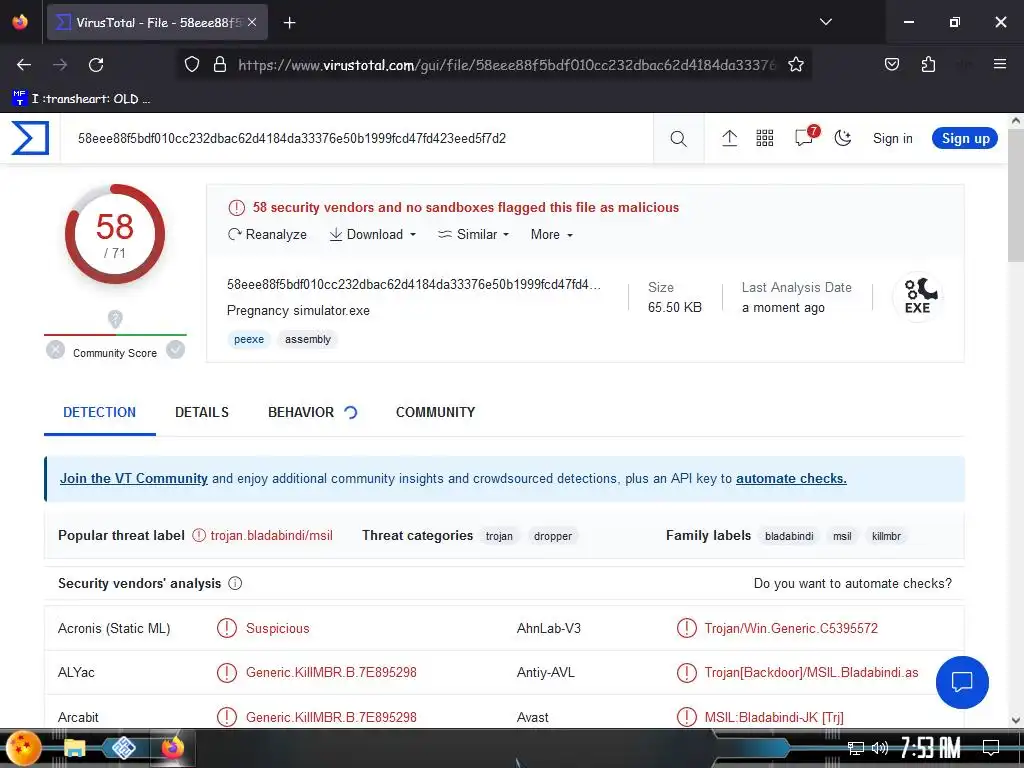
Task: Click Antiy-AVL Trojan[Backdoor]/MSIL.Bladabindi.as result
Action: click(811, 673)
